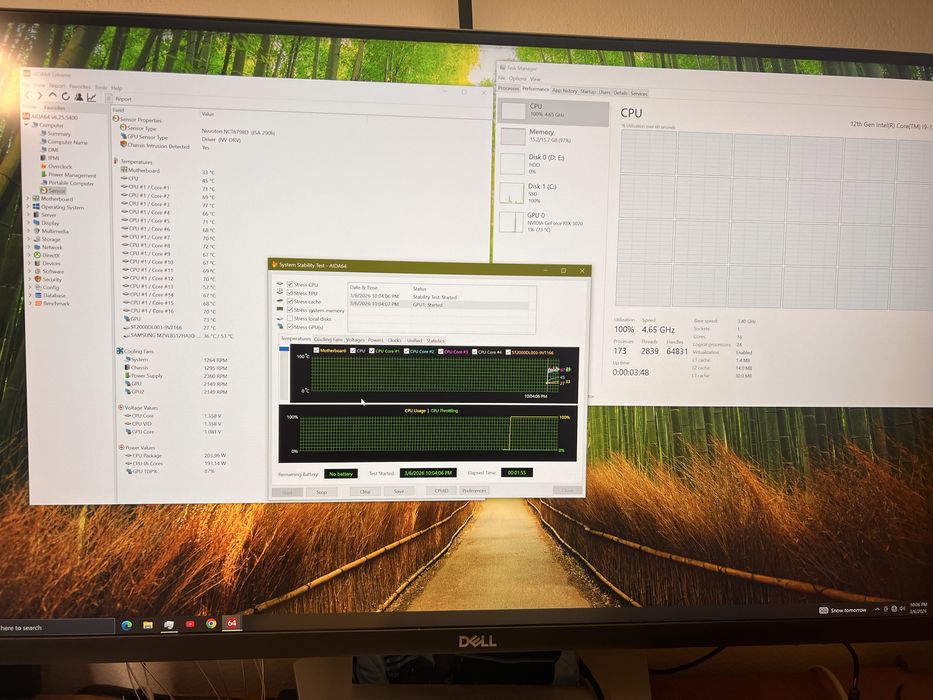The height and width of the screenshot is (700, 933).
Task: Click the Task Manager taskbar icon
Action: point(169,624)
